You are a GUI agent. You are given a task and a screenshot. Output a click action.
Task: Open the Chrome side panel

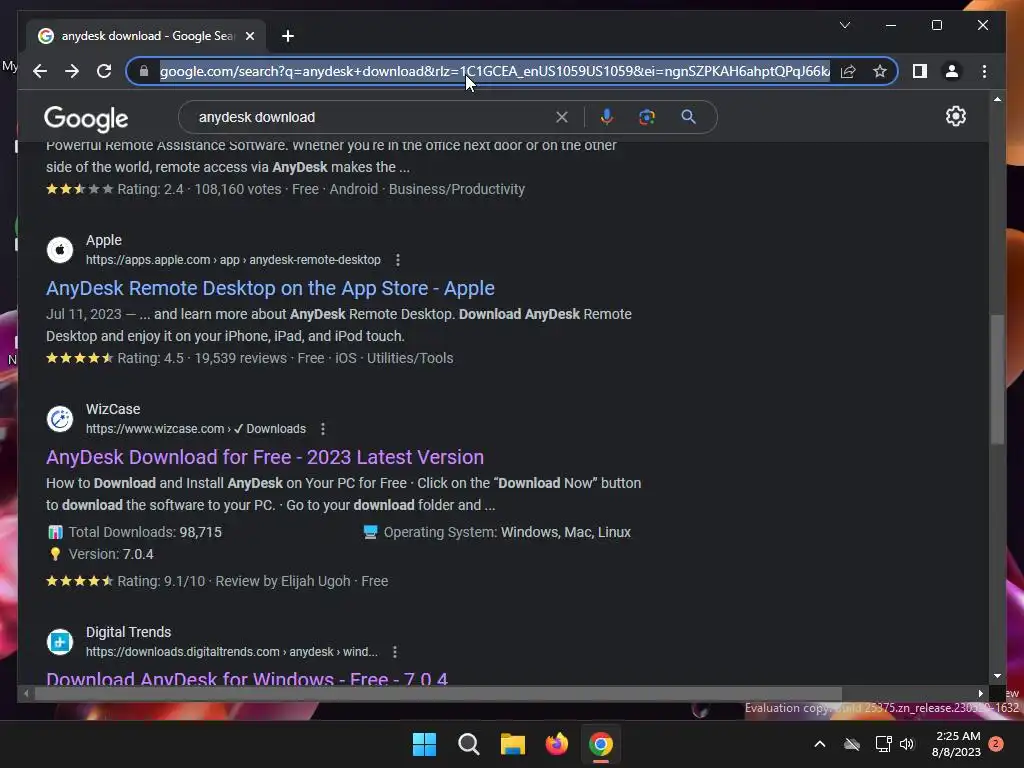click(x=920, y=71)
